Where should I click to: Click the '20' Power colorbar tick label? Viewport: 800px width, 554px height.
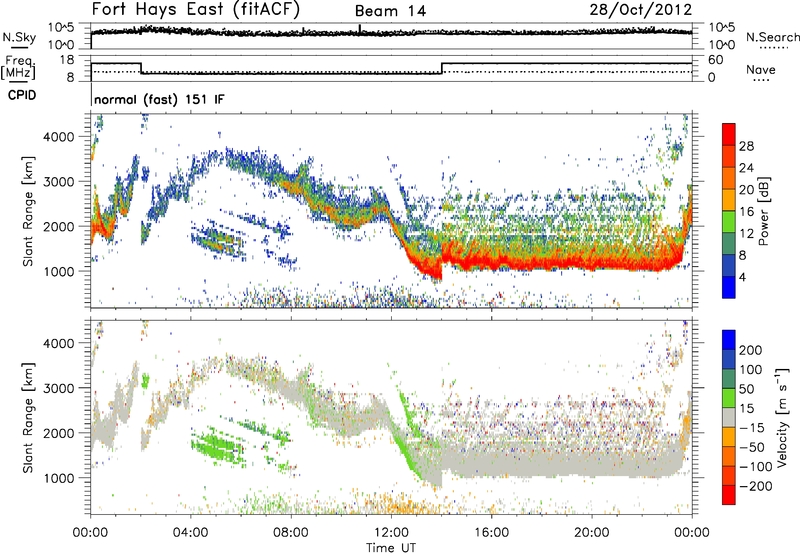[746, 190]
